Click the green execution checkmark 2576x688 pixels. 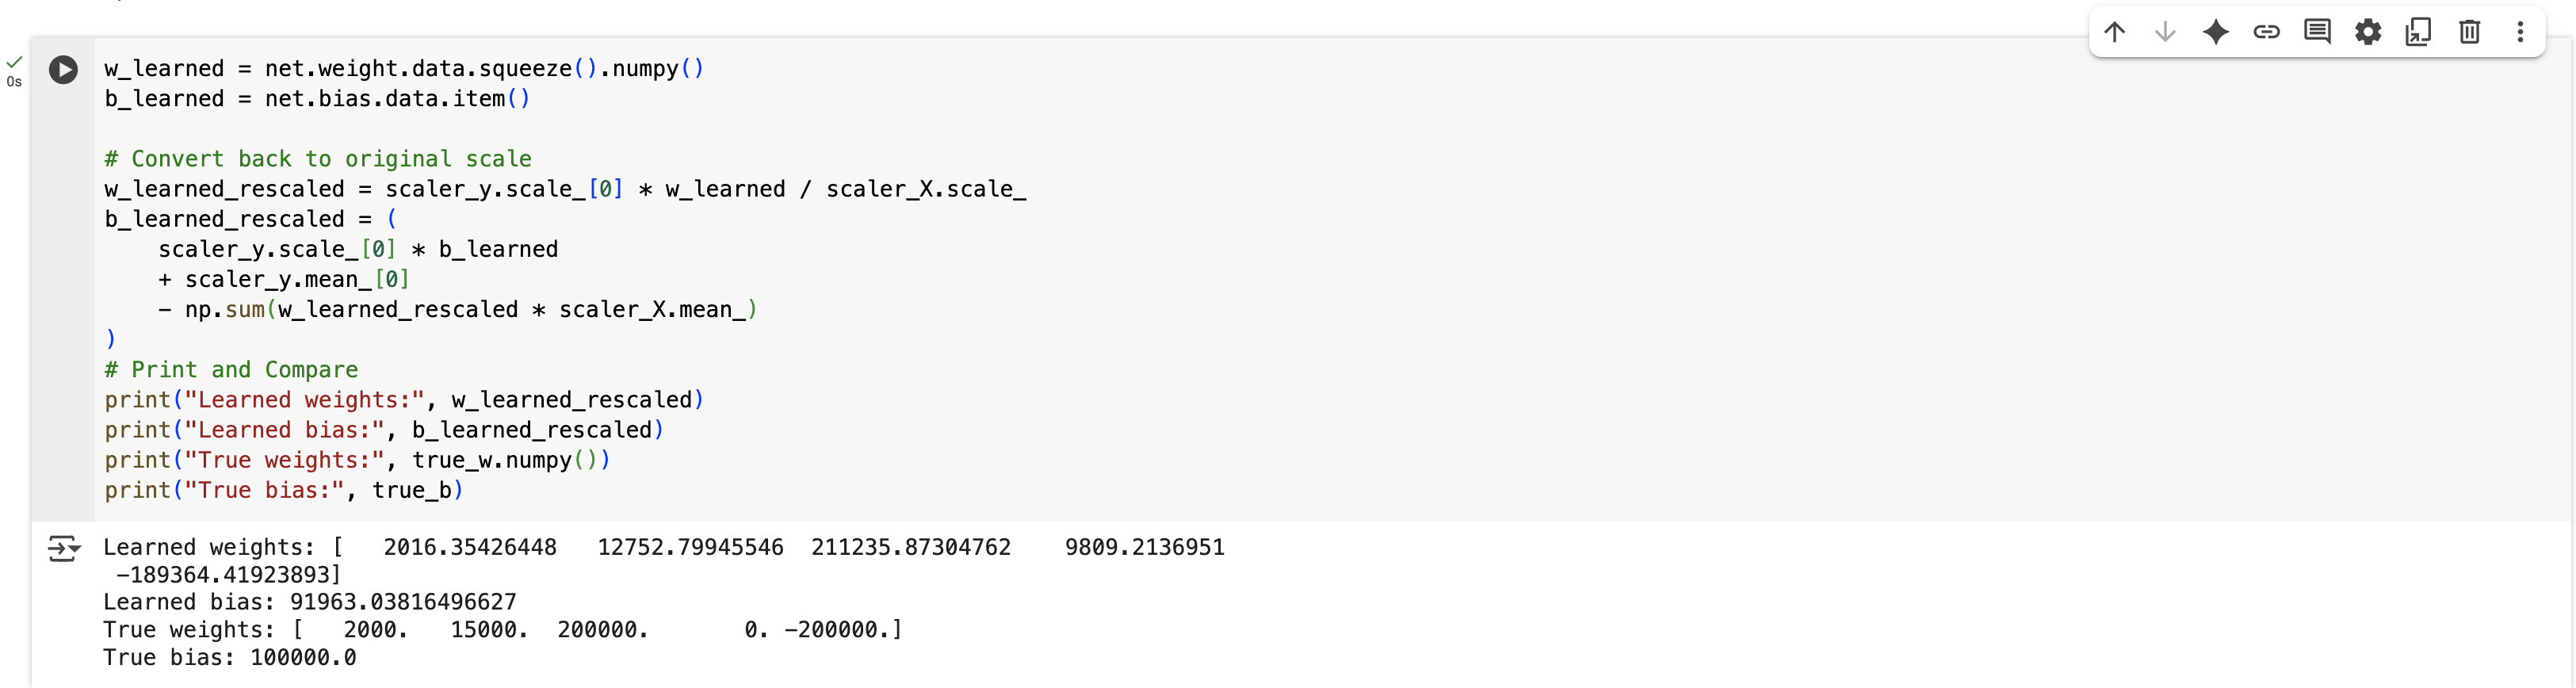coord(14,62)
